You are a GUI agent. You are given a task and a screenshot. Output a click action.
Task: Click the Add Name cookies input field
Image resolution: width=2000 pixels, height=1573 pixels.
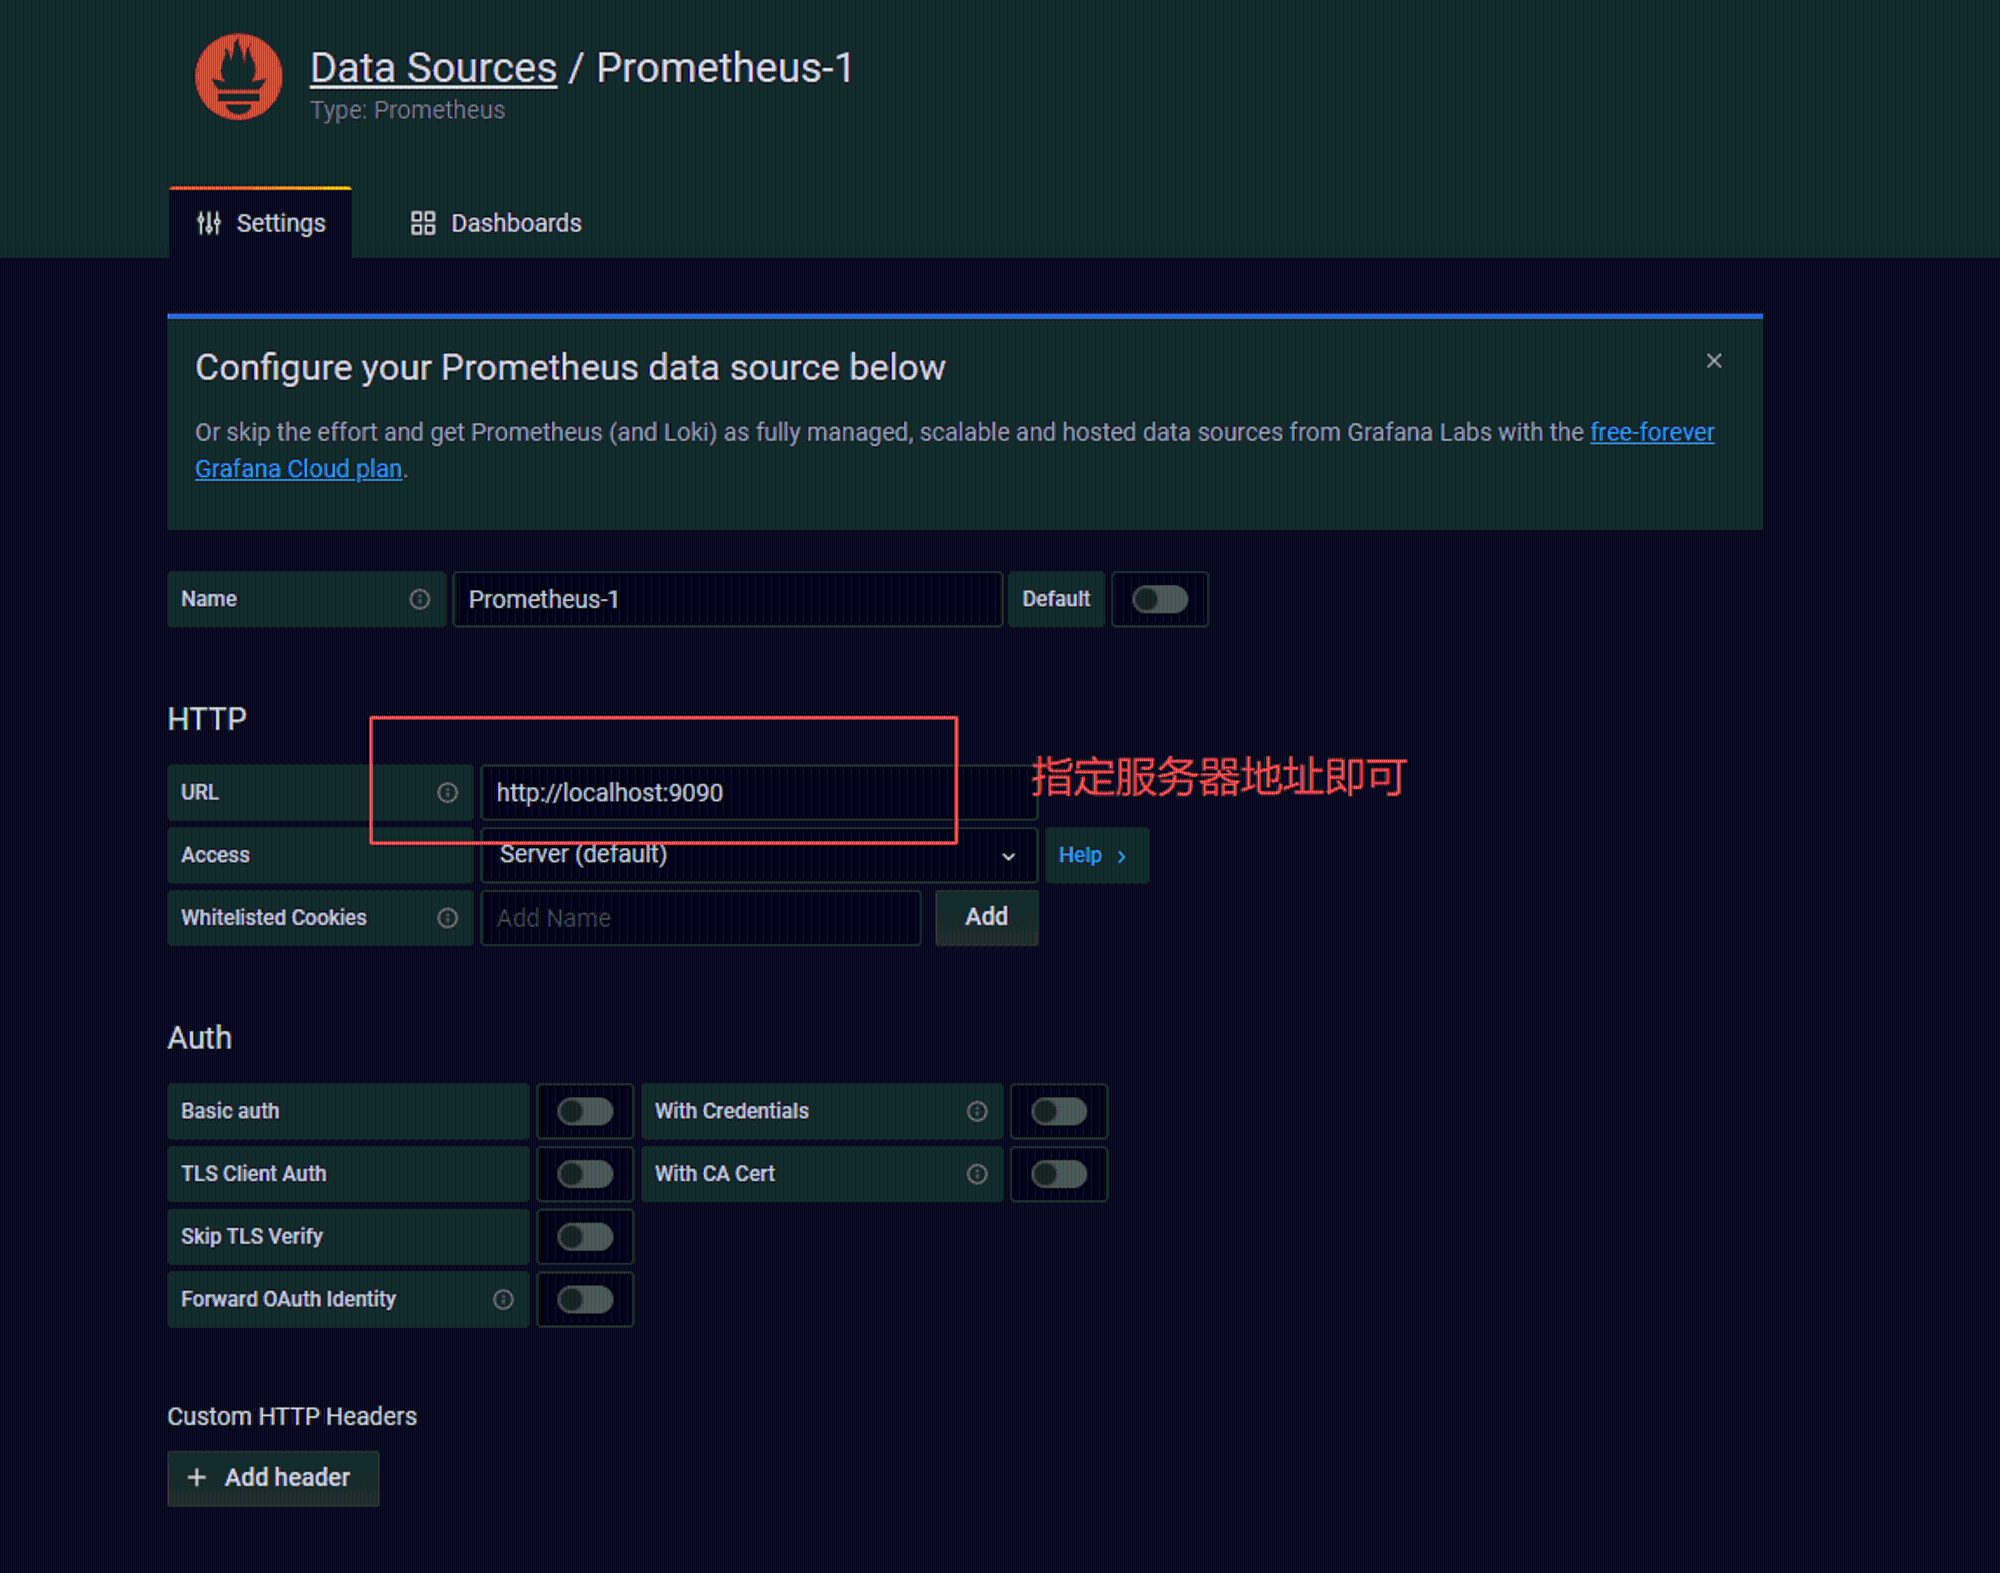[700, 918]
